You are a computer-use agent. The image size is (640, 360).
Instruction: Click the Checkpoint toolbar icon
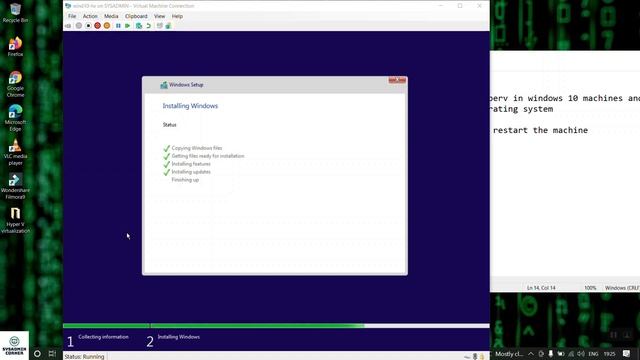139,26
